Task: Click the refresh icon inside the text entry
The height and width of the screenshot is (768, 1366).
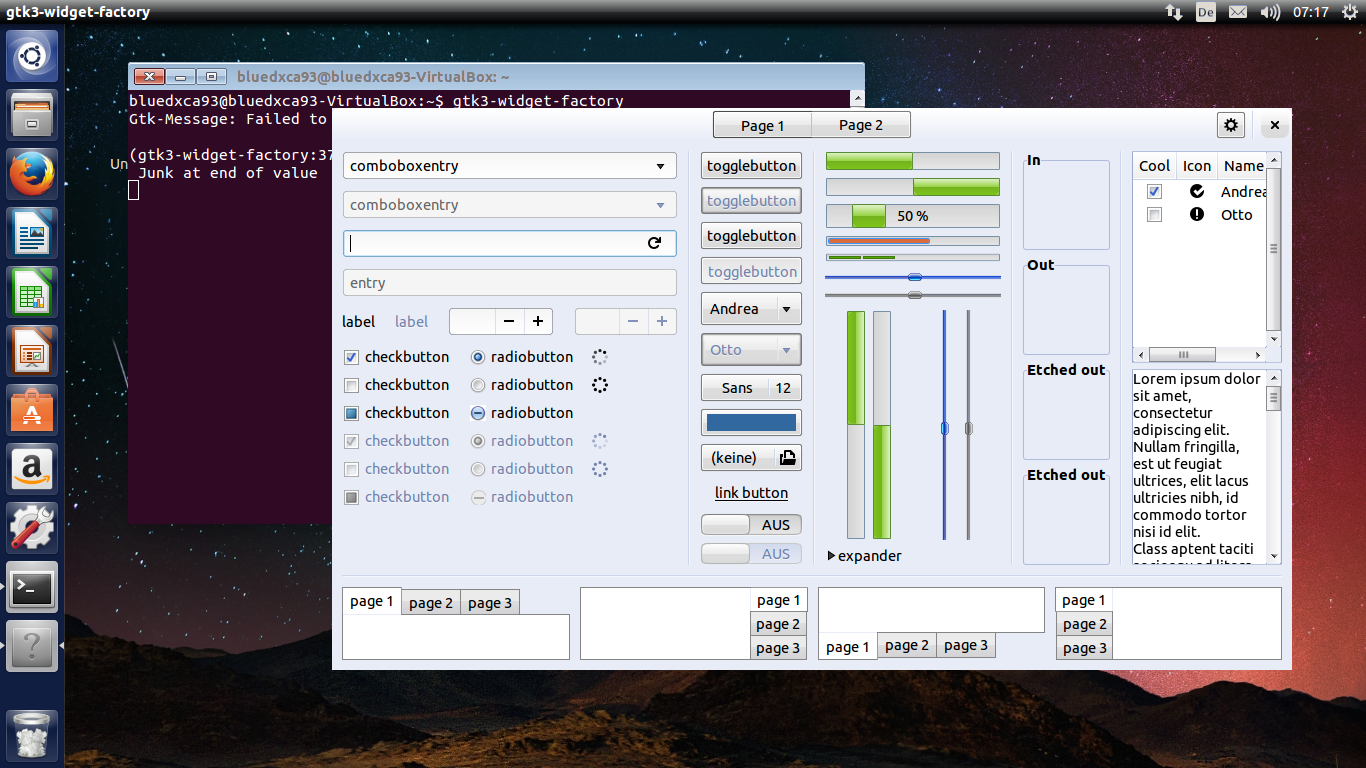Action: 655,243
